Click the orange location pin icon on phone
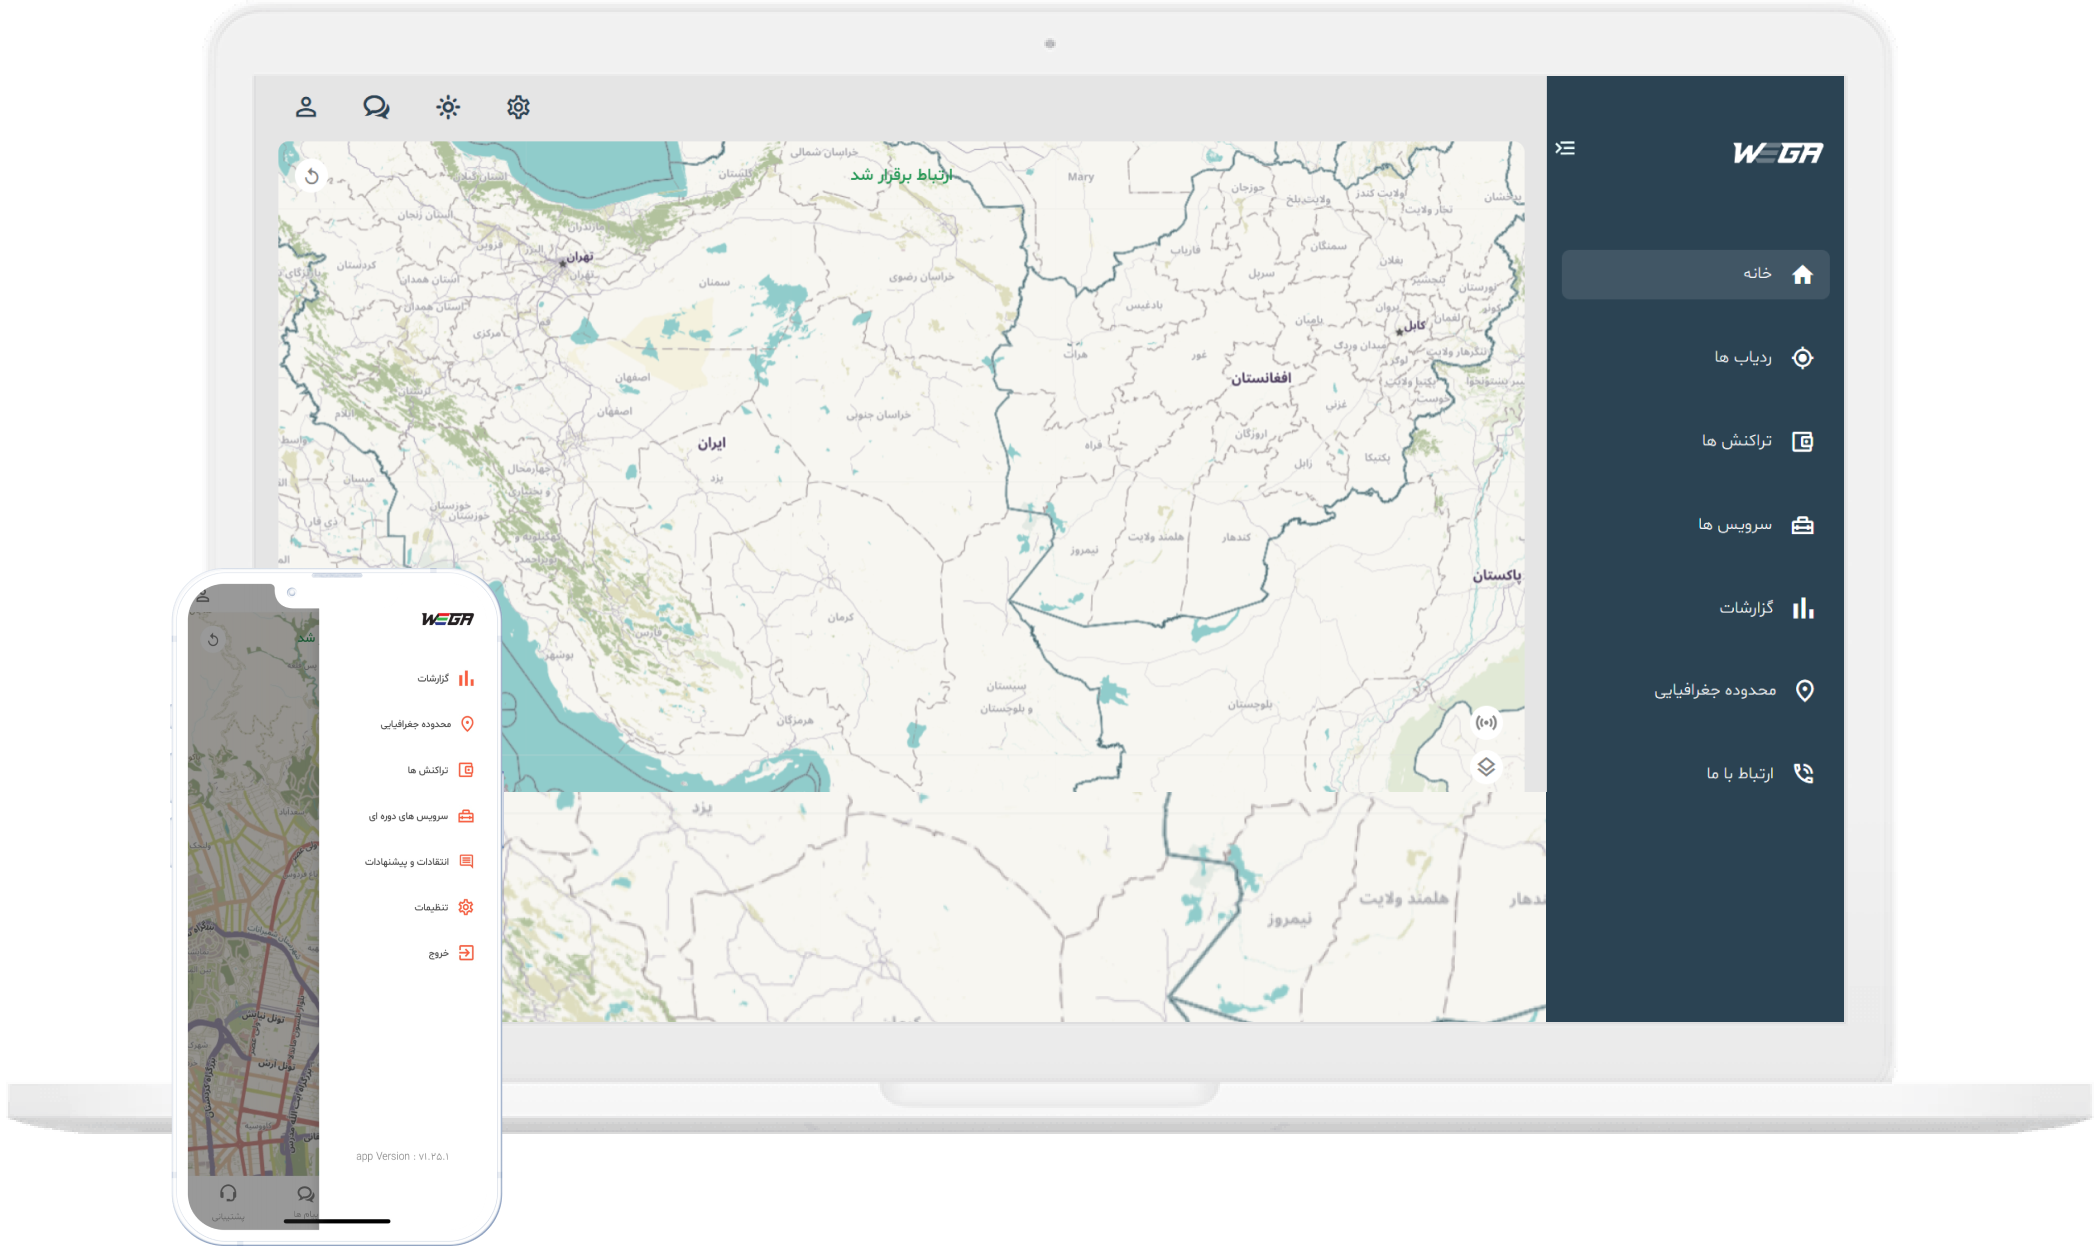The width and height of the screenshot is (2100, 1246). pos(467,724)
